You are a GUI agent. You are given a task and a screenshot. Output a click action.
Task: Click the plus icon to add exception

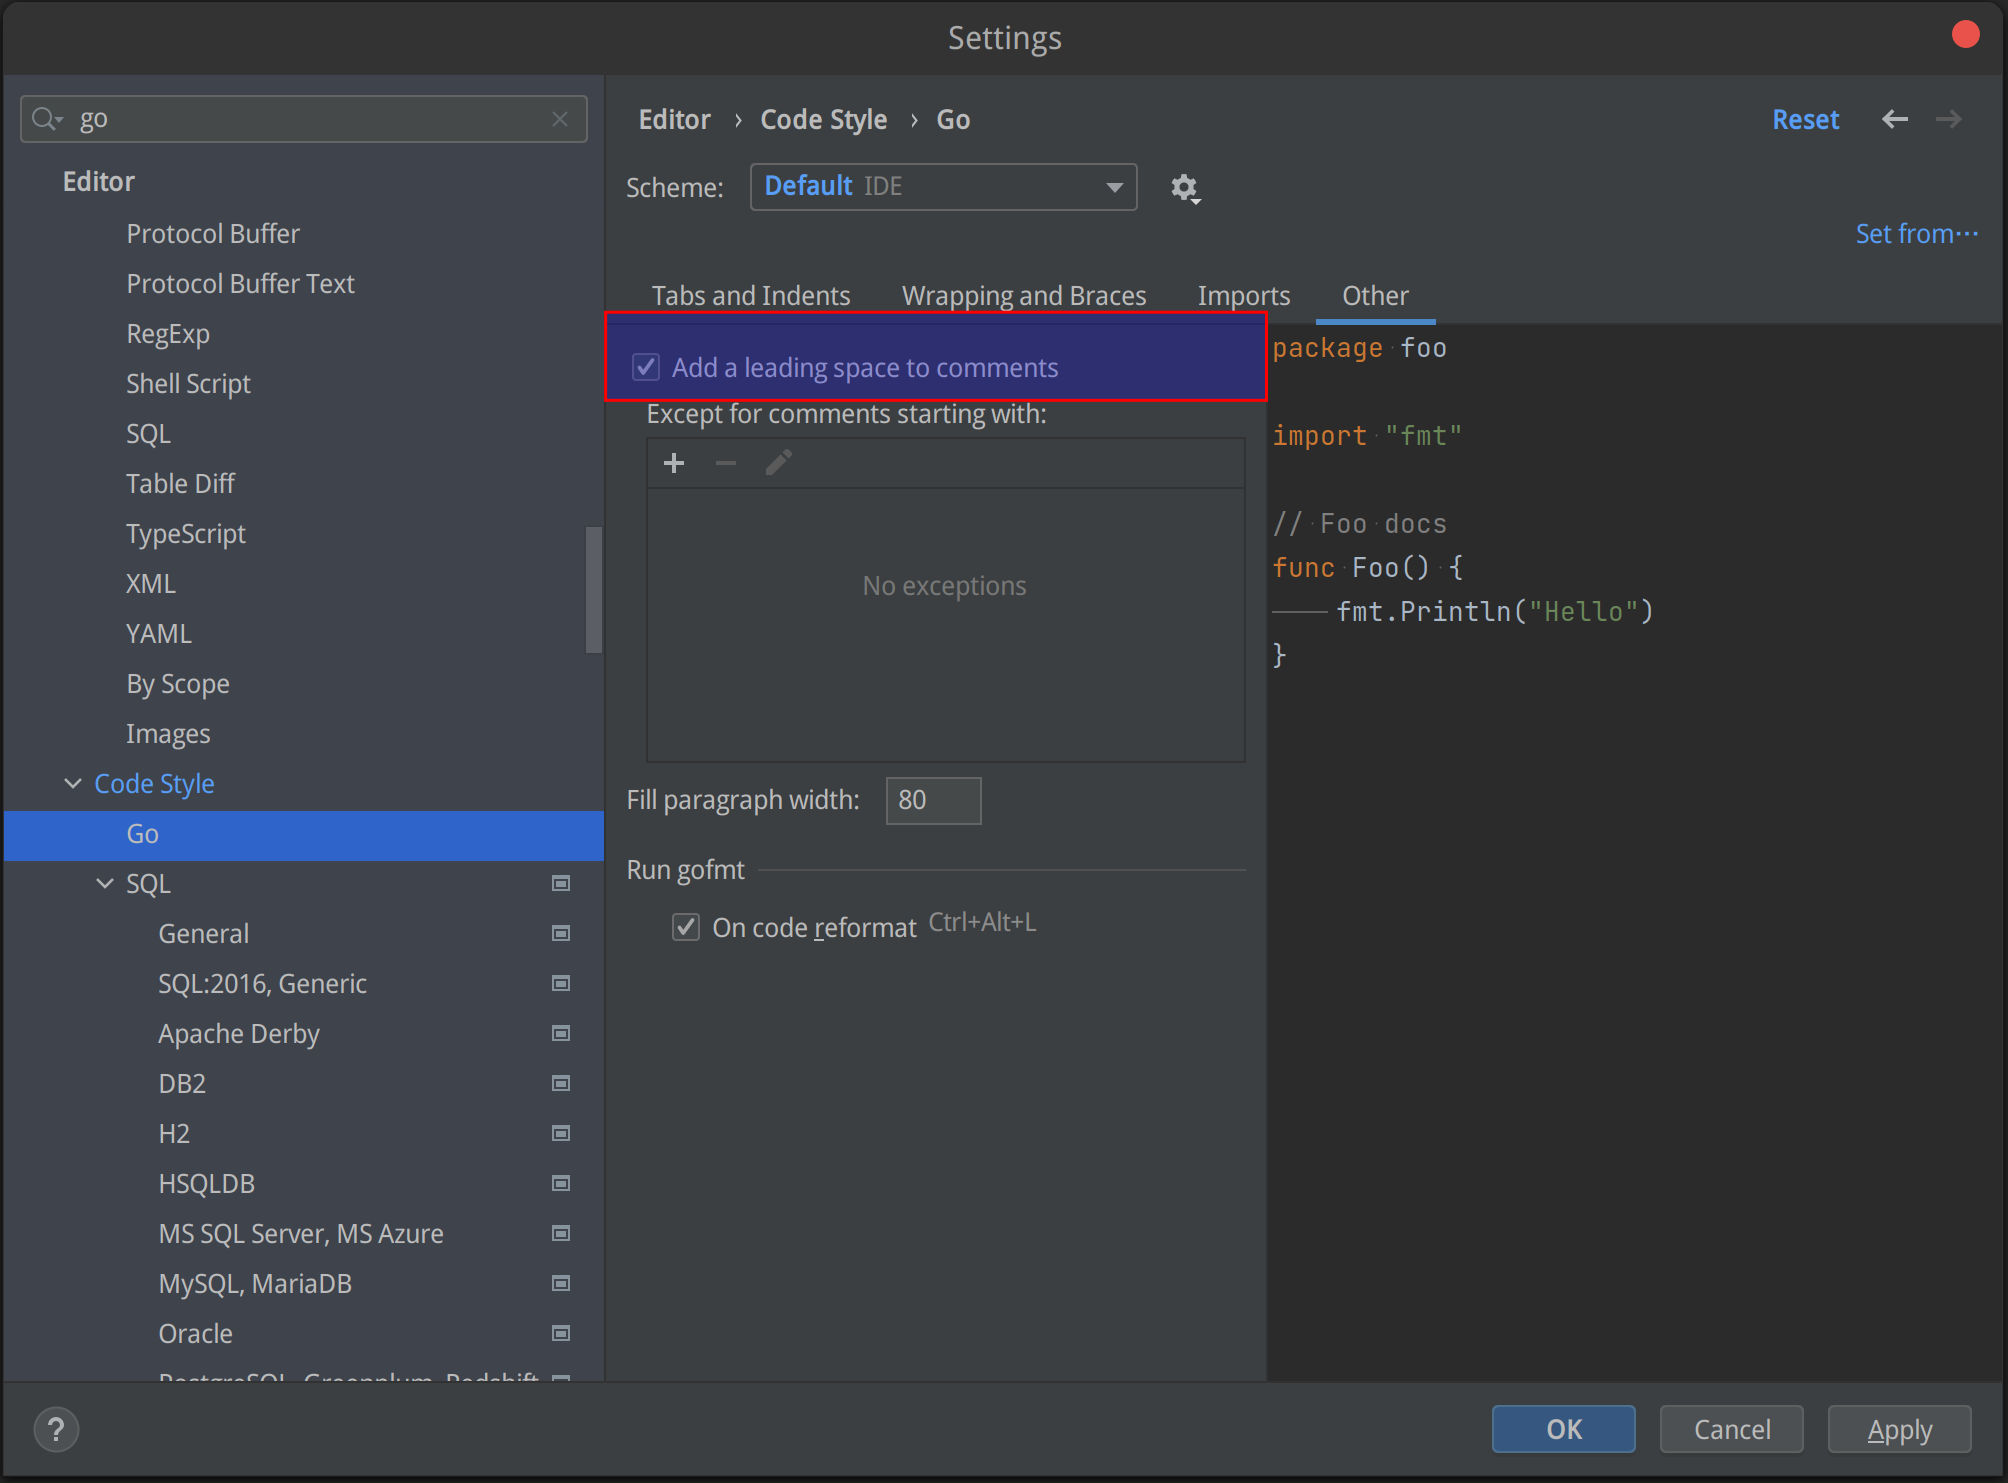pyautogui.click(x=674, y=463)
